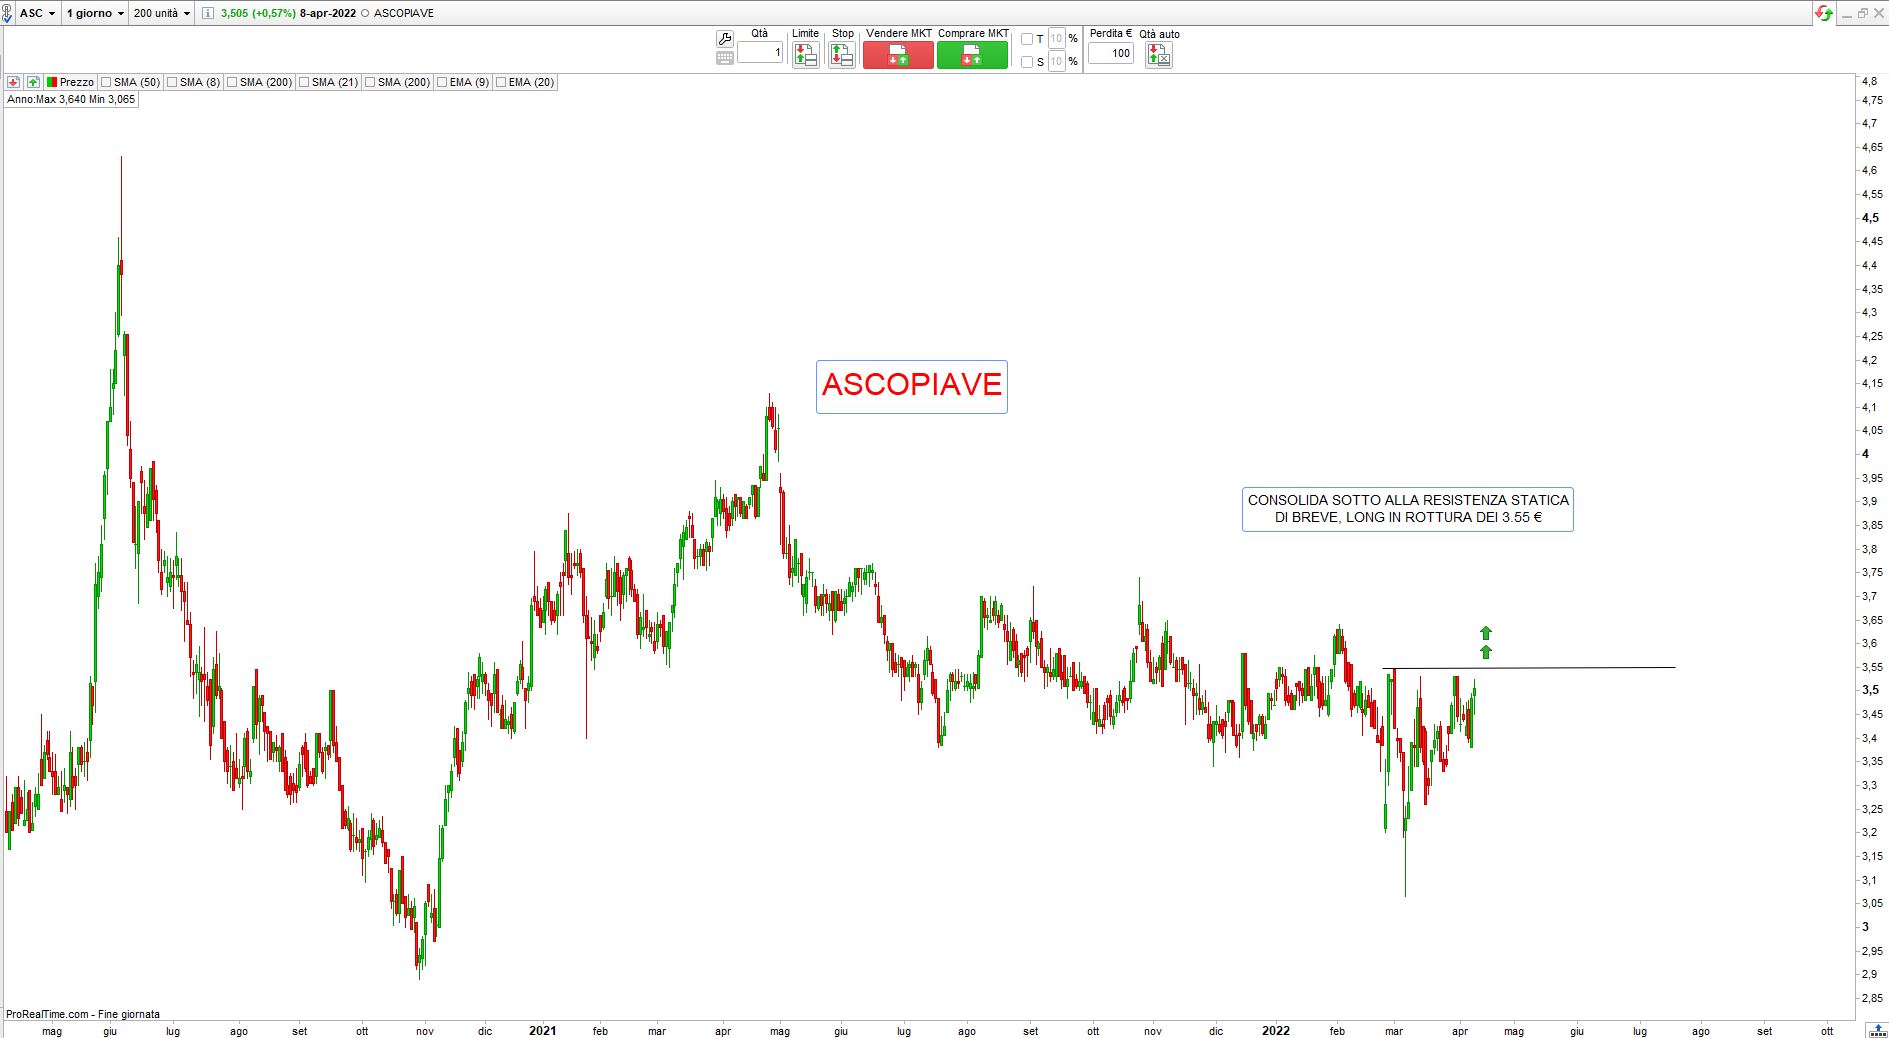Enable the EMA (9) checkbox
1889x1038 pixels.
[443, 82]
